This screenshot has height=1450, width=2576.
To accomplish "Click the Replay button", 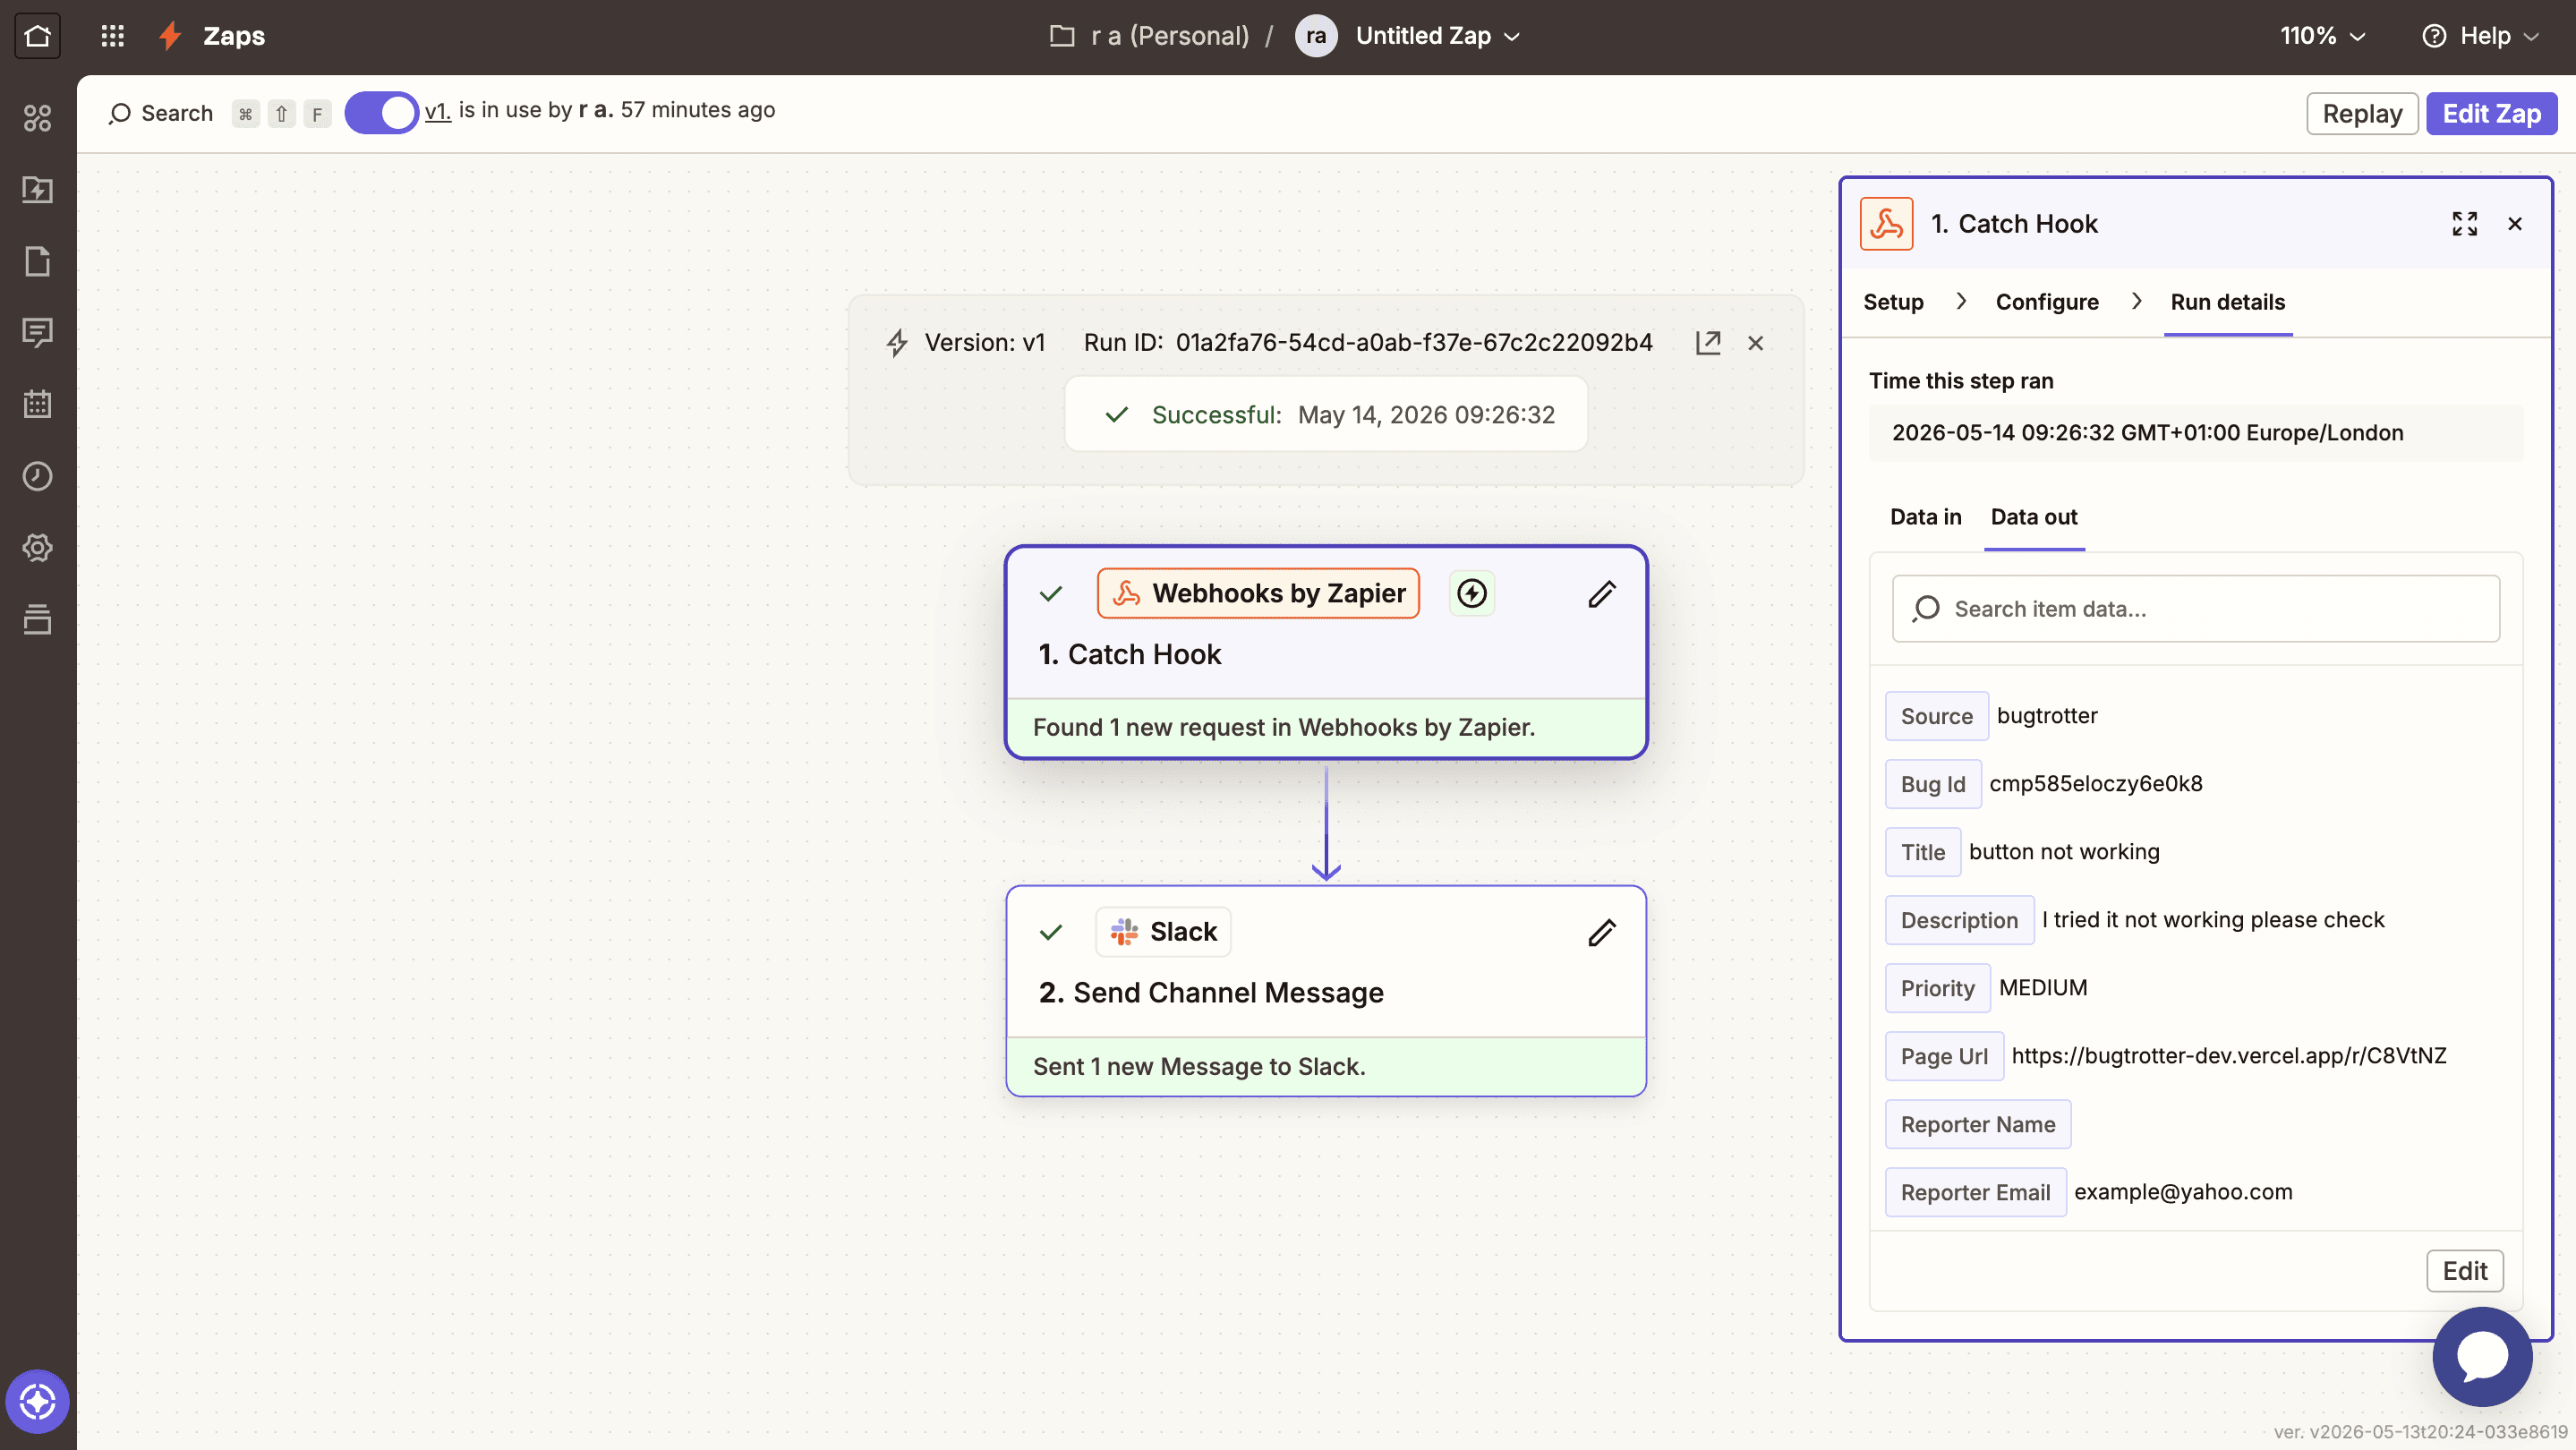I will tap(2362, 113).
